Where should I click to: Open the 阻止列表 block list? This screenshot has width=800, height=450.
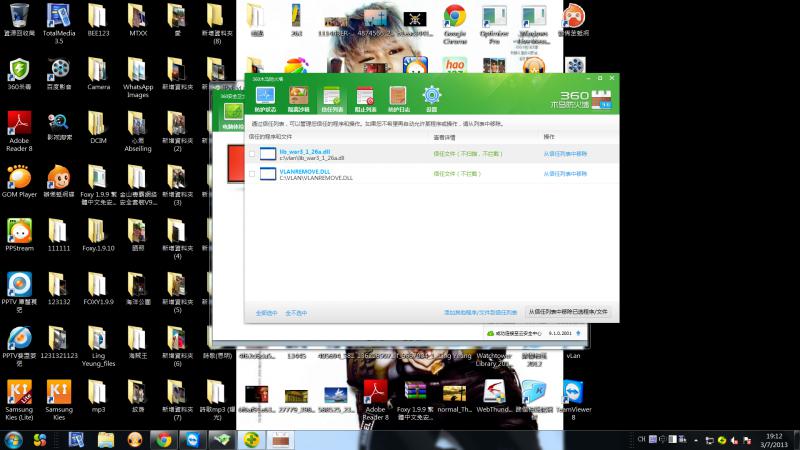click(x=365, y=98)
